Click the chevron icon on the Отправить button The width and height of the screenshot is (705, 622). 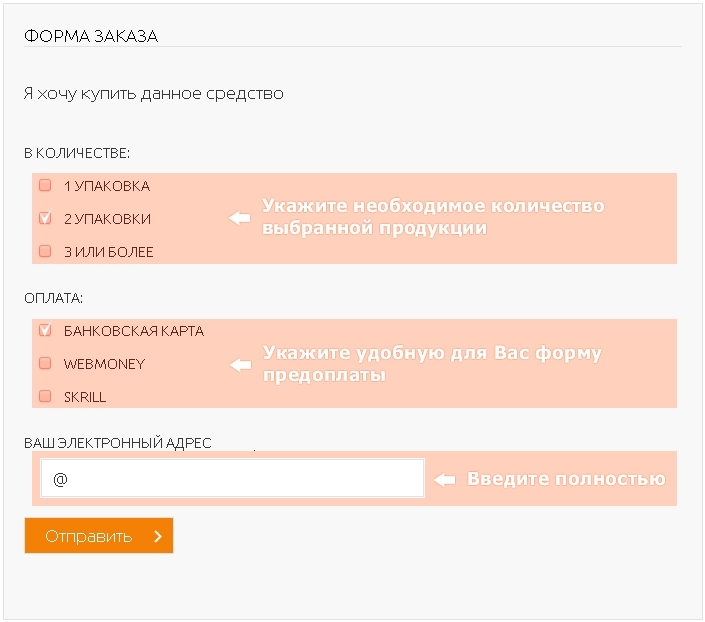coord(158,536)
